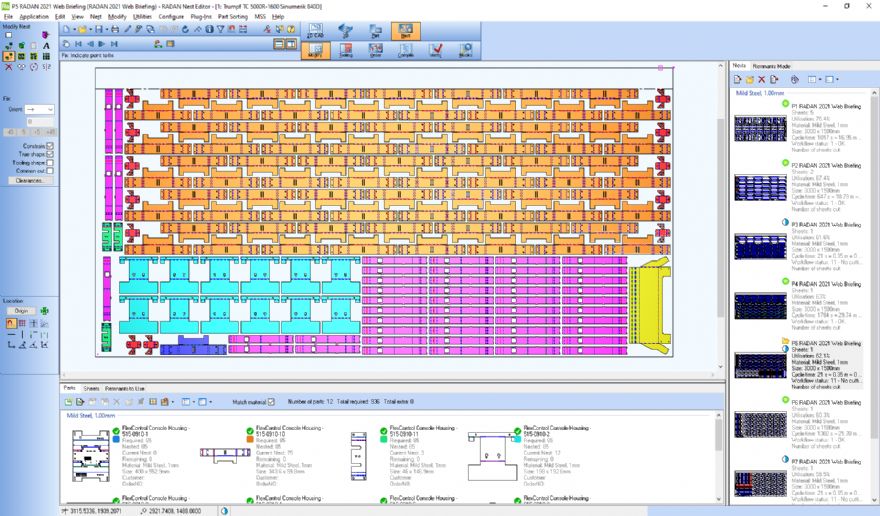Open the Blocks mode button

(465, 51)
